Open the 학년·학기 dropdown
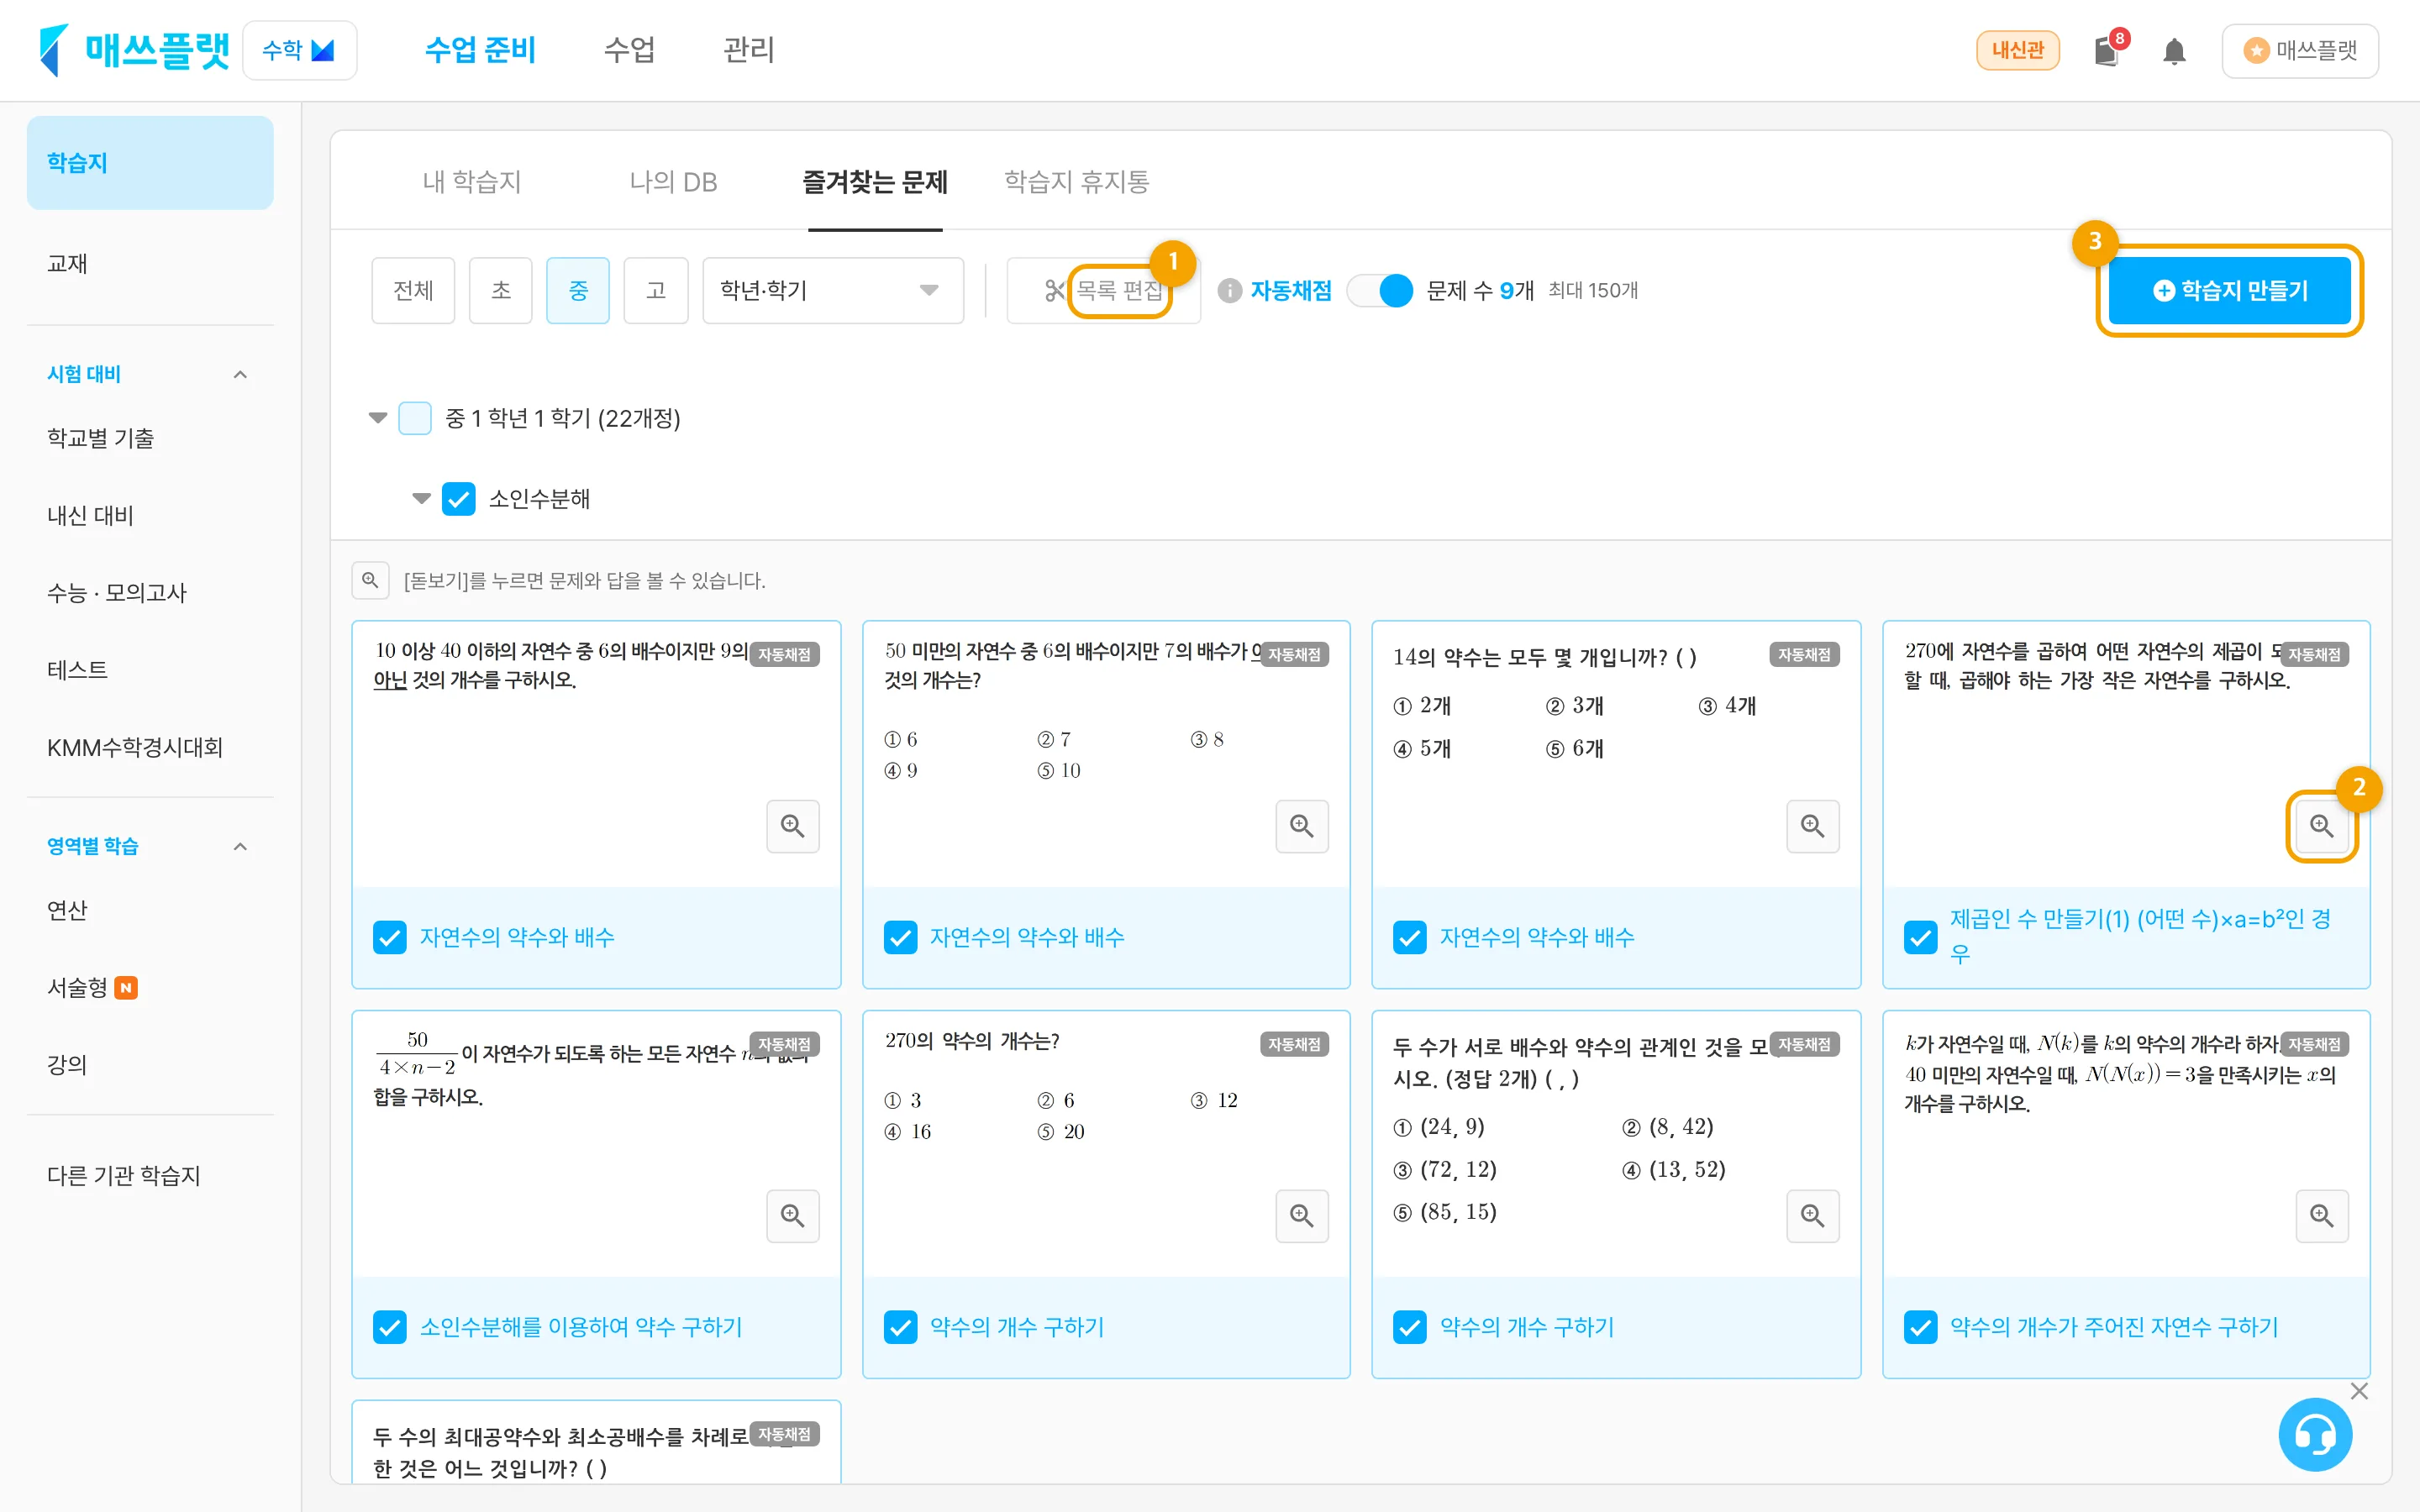 tap(833, 291)
